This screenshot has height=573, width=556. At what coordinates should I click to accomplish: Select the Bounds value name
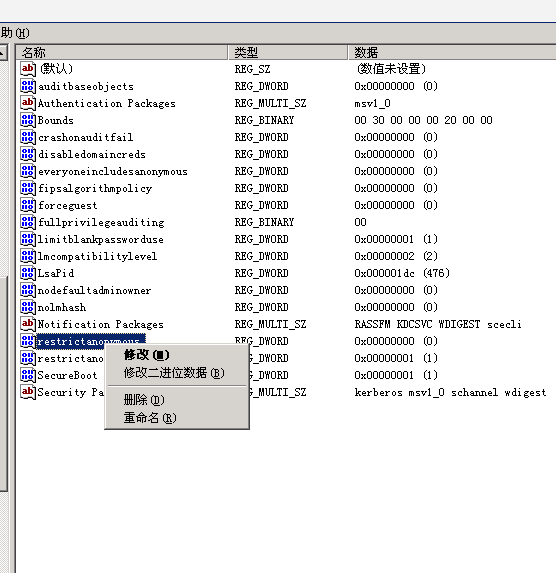pos(56,120)
